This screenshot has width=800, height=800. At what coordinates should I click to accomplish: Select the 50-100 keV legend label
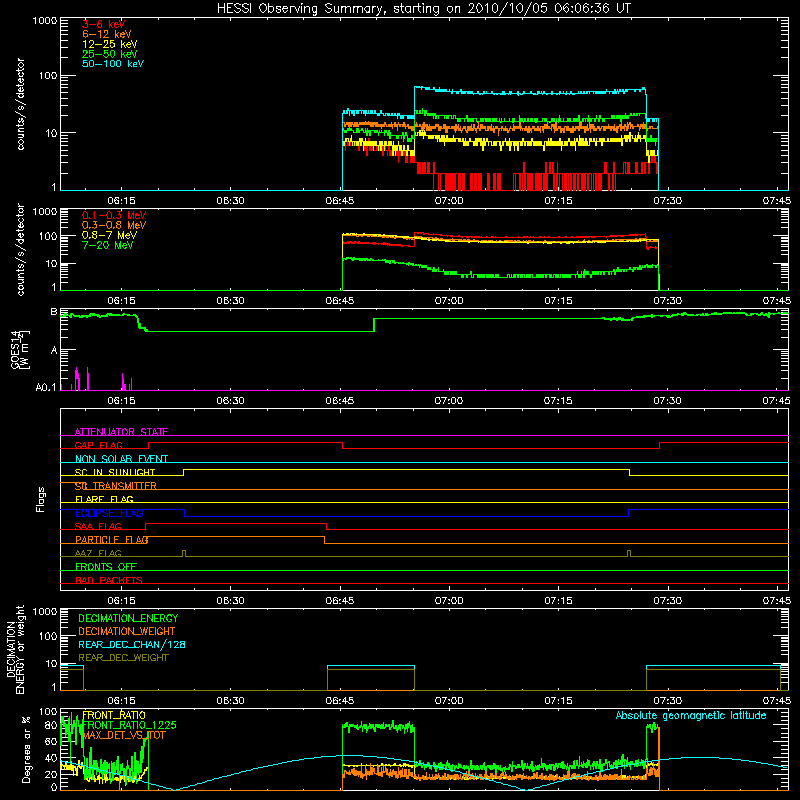tap(113, 64)
